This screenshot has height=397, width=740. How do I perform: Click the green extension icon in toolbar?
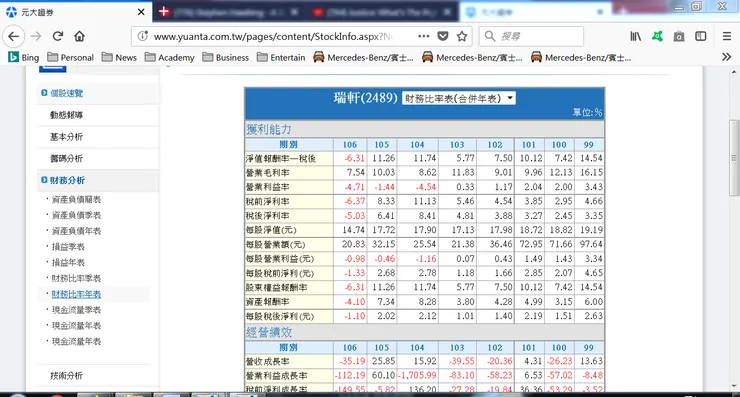click(657, 36)
